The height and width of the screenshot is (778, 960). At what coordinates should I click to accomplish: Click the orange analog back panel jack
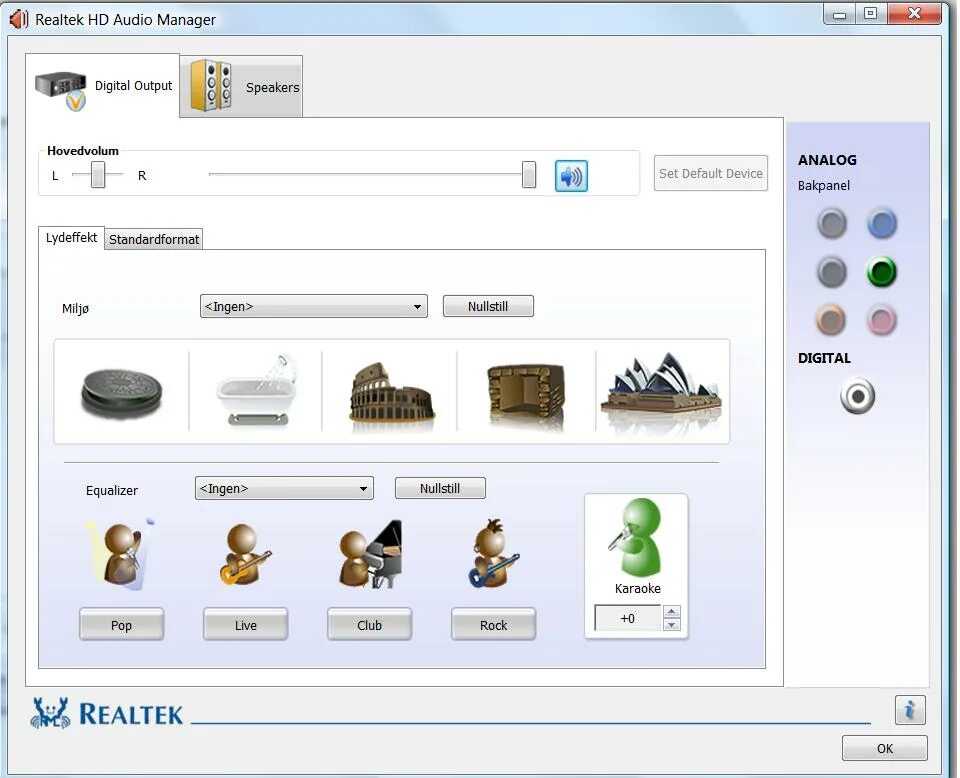pyautogui.click(x=831, y=320)
